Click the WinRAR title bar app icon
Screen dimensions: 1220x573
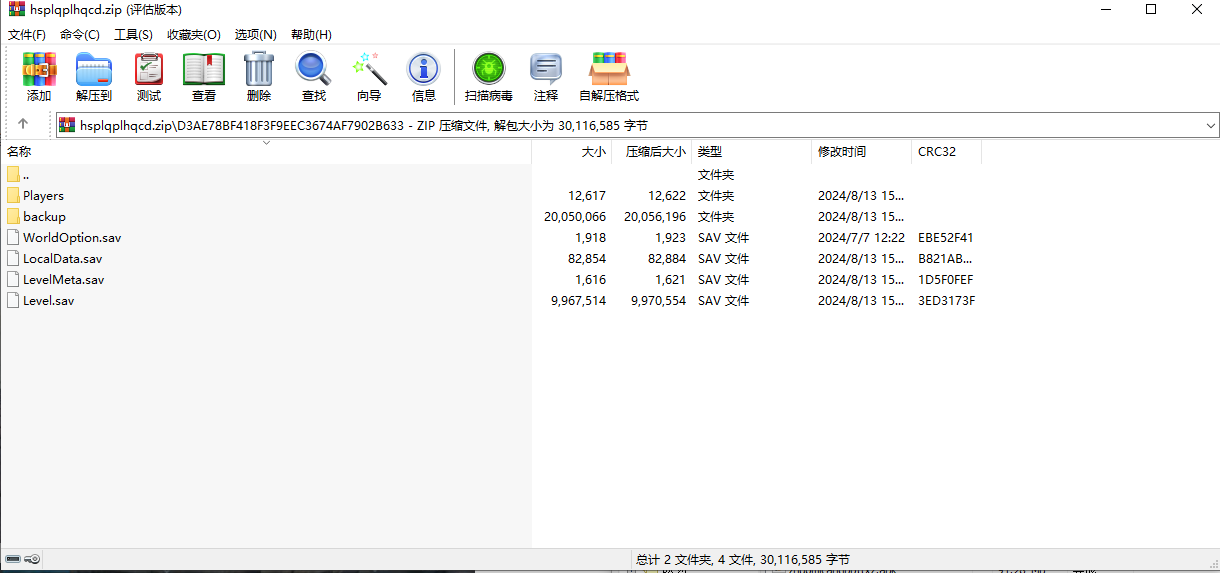16,9
